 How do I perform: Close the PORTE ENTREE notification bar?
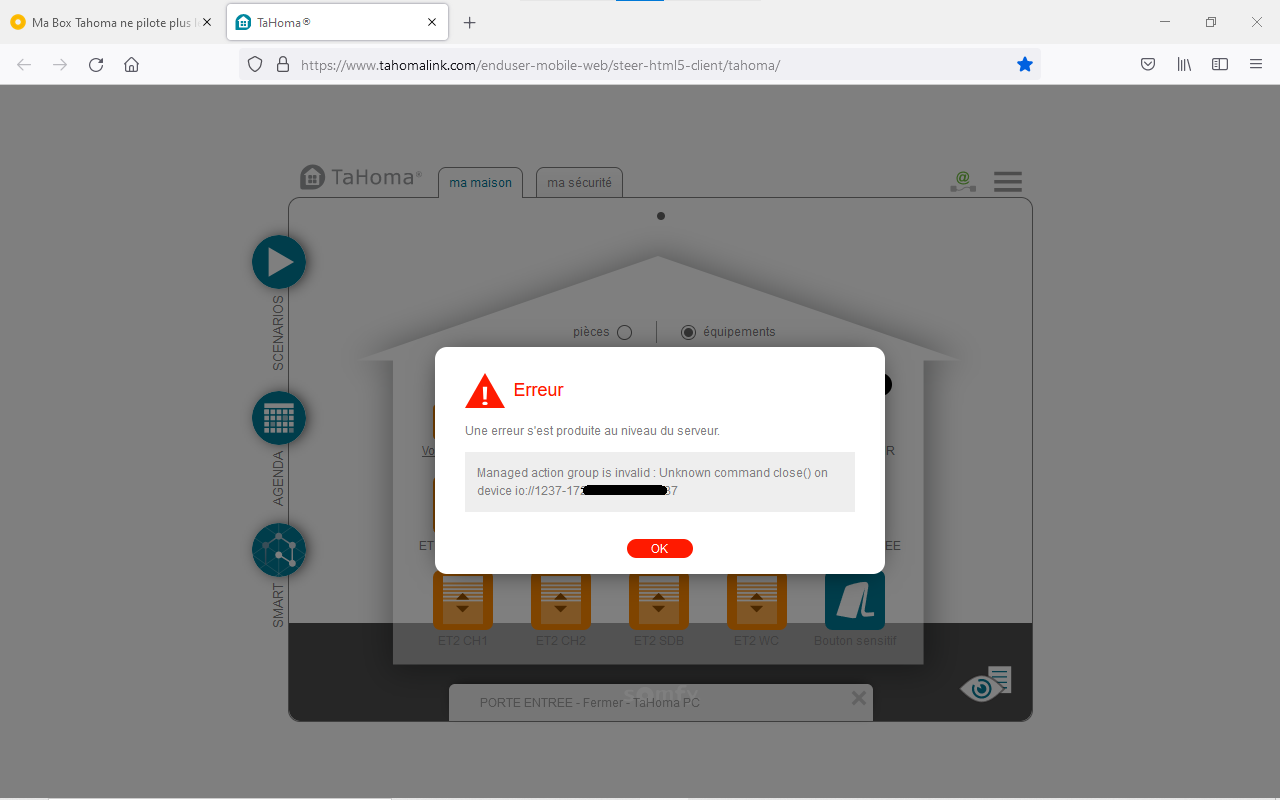(858, 698)
